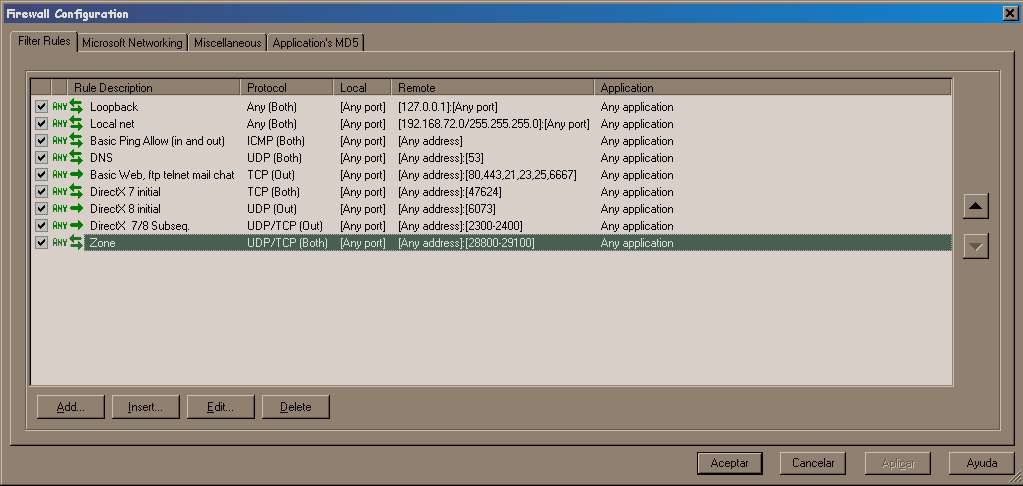
Task: Click the arrows icon for DirectX 7 initial
Action: tap(76, 191)
